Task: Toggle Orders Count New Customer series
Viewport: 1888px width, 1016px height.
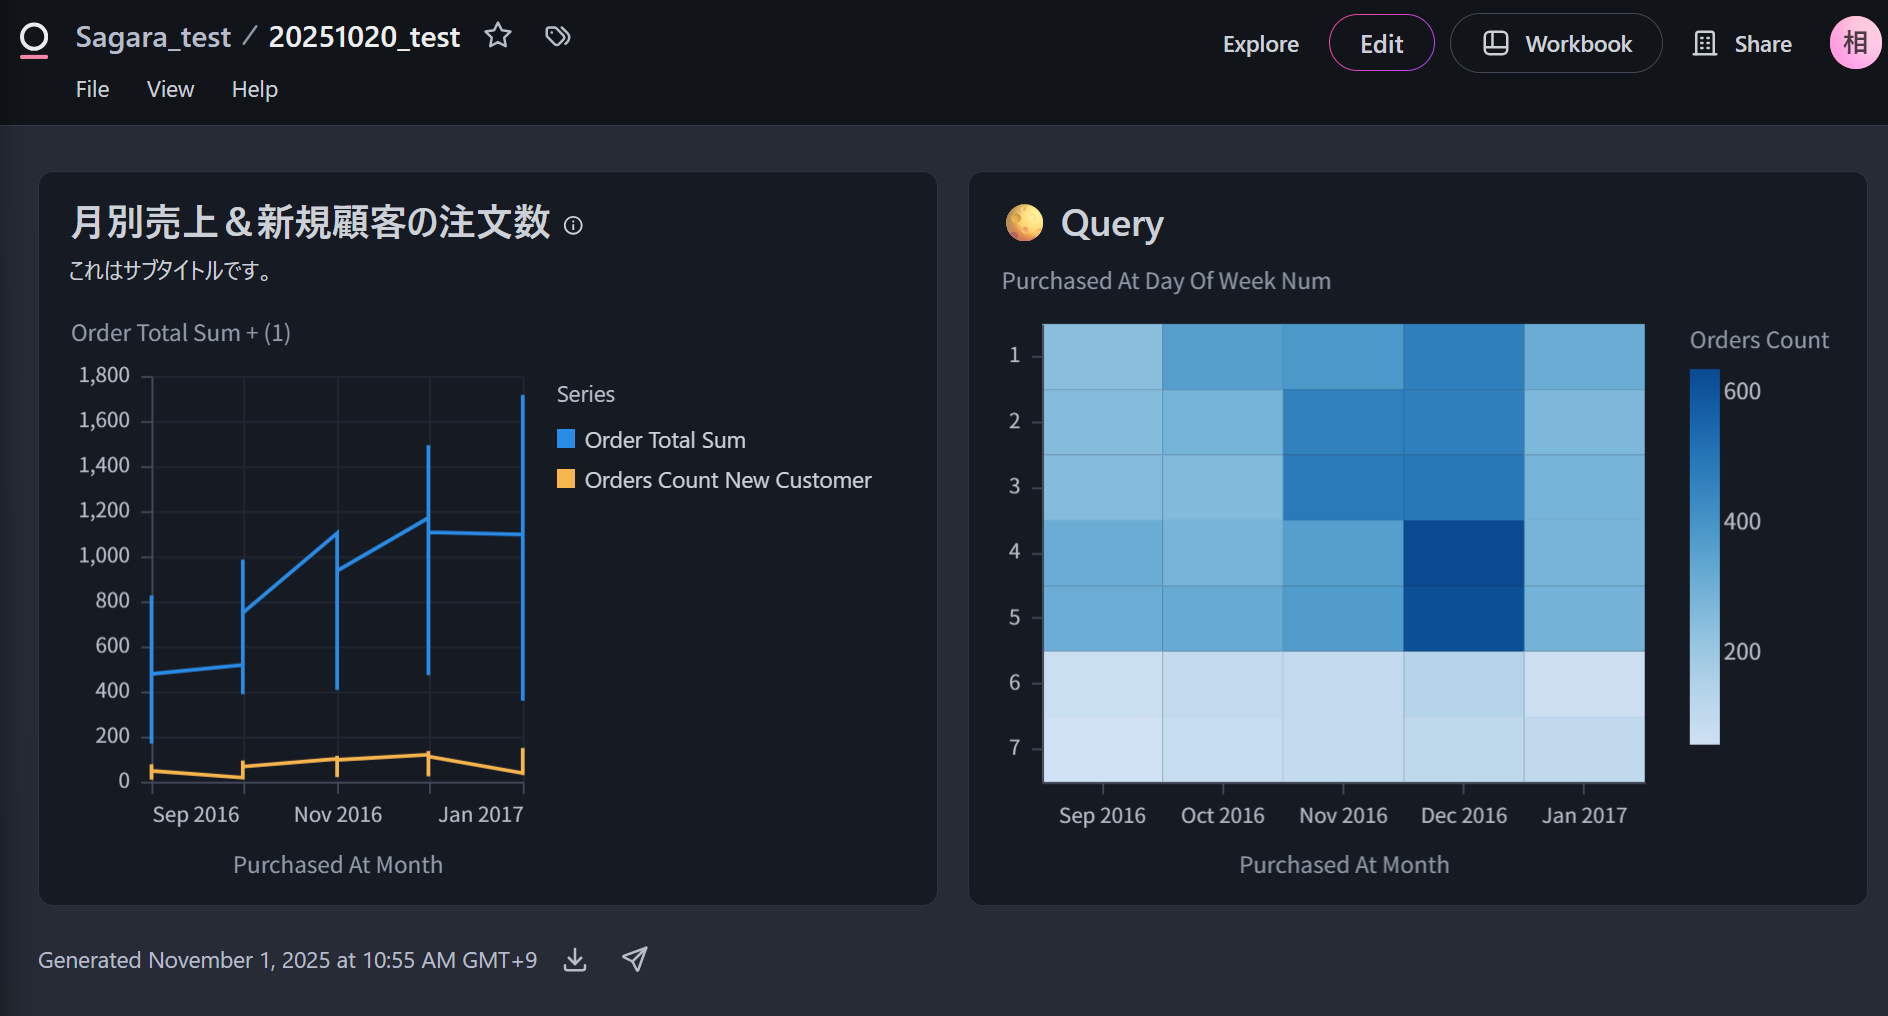Action: (727, 480)
